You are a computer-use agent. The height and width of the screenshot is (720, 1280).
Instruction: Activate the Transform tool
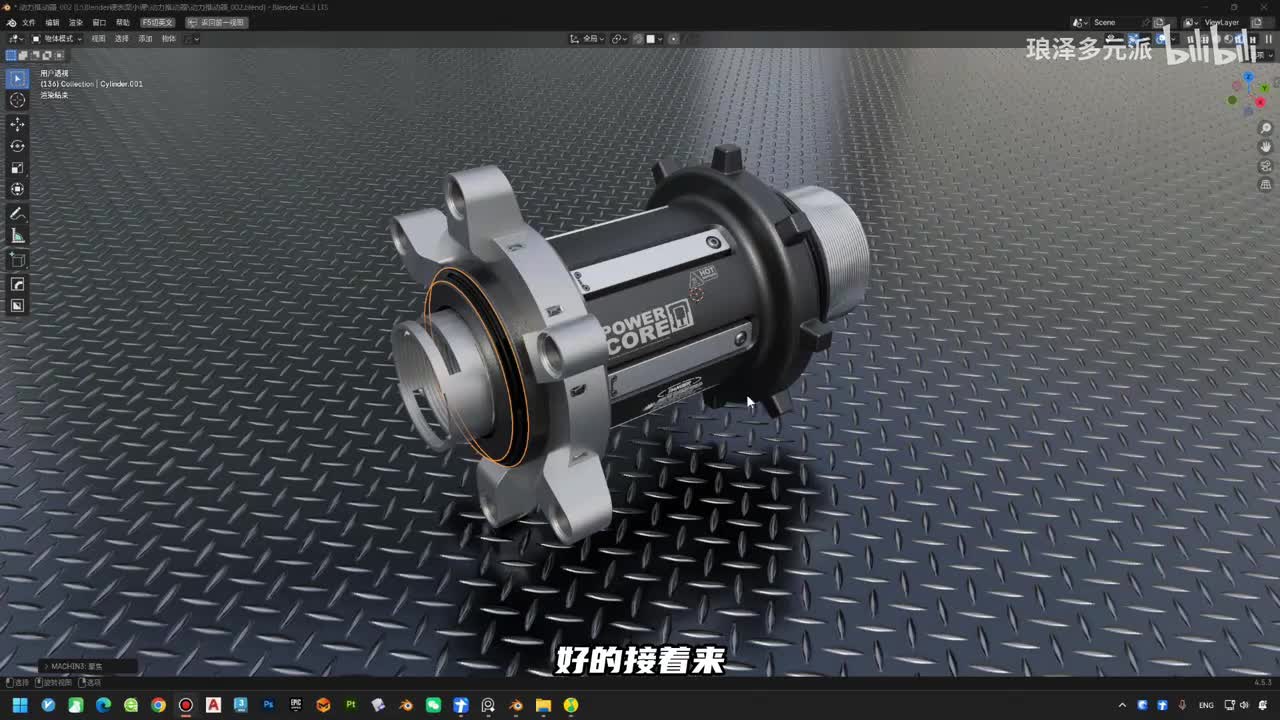click(x=17, y=189)
